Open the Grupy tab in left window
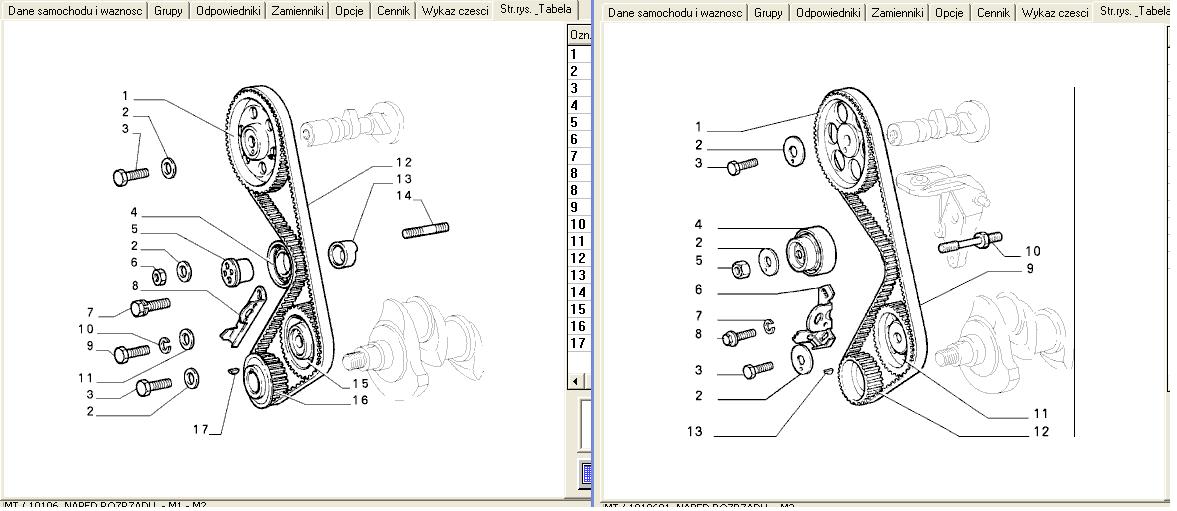 168,11
